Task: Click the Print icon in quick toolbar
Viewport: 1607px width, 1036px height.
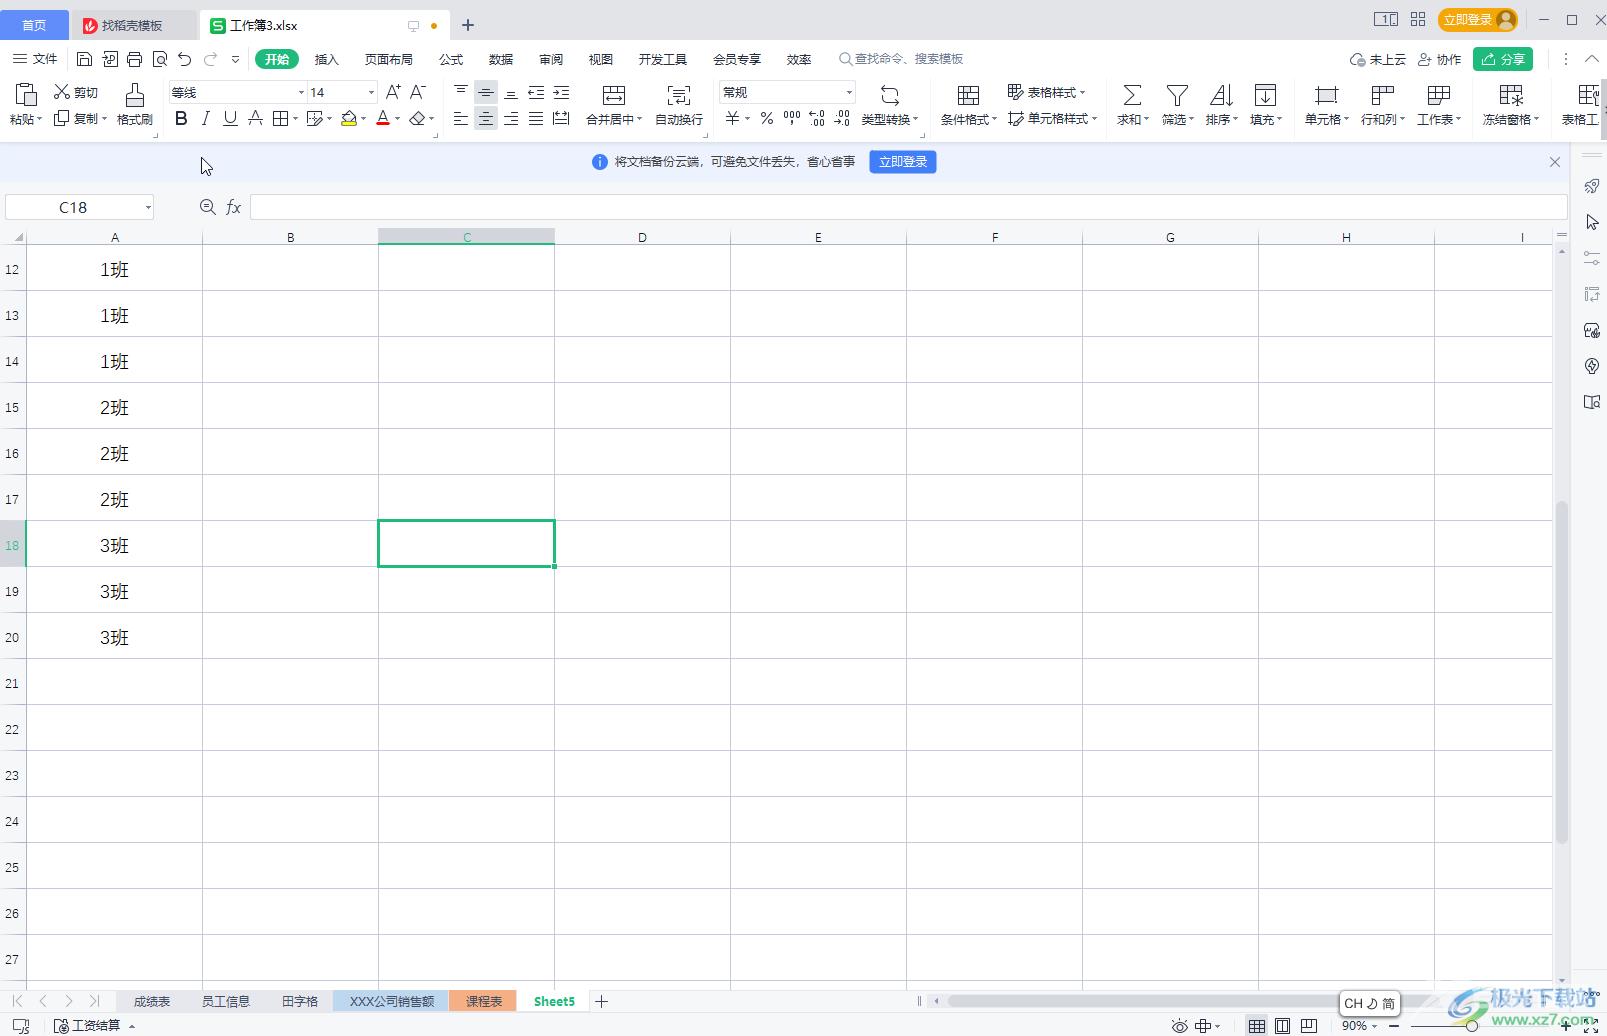Action: (135, 59)
